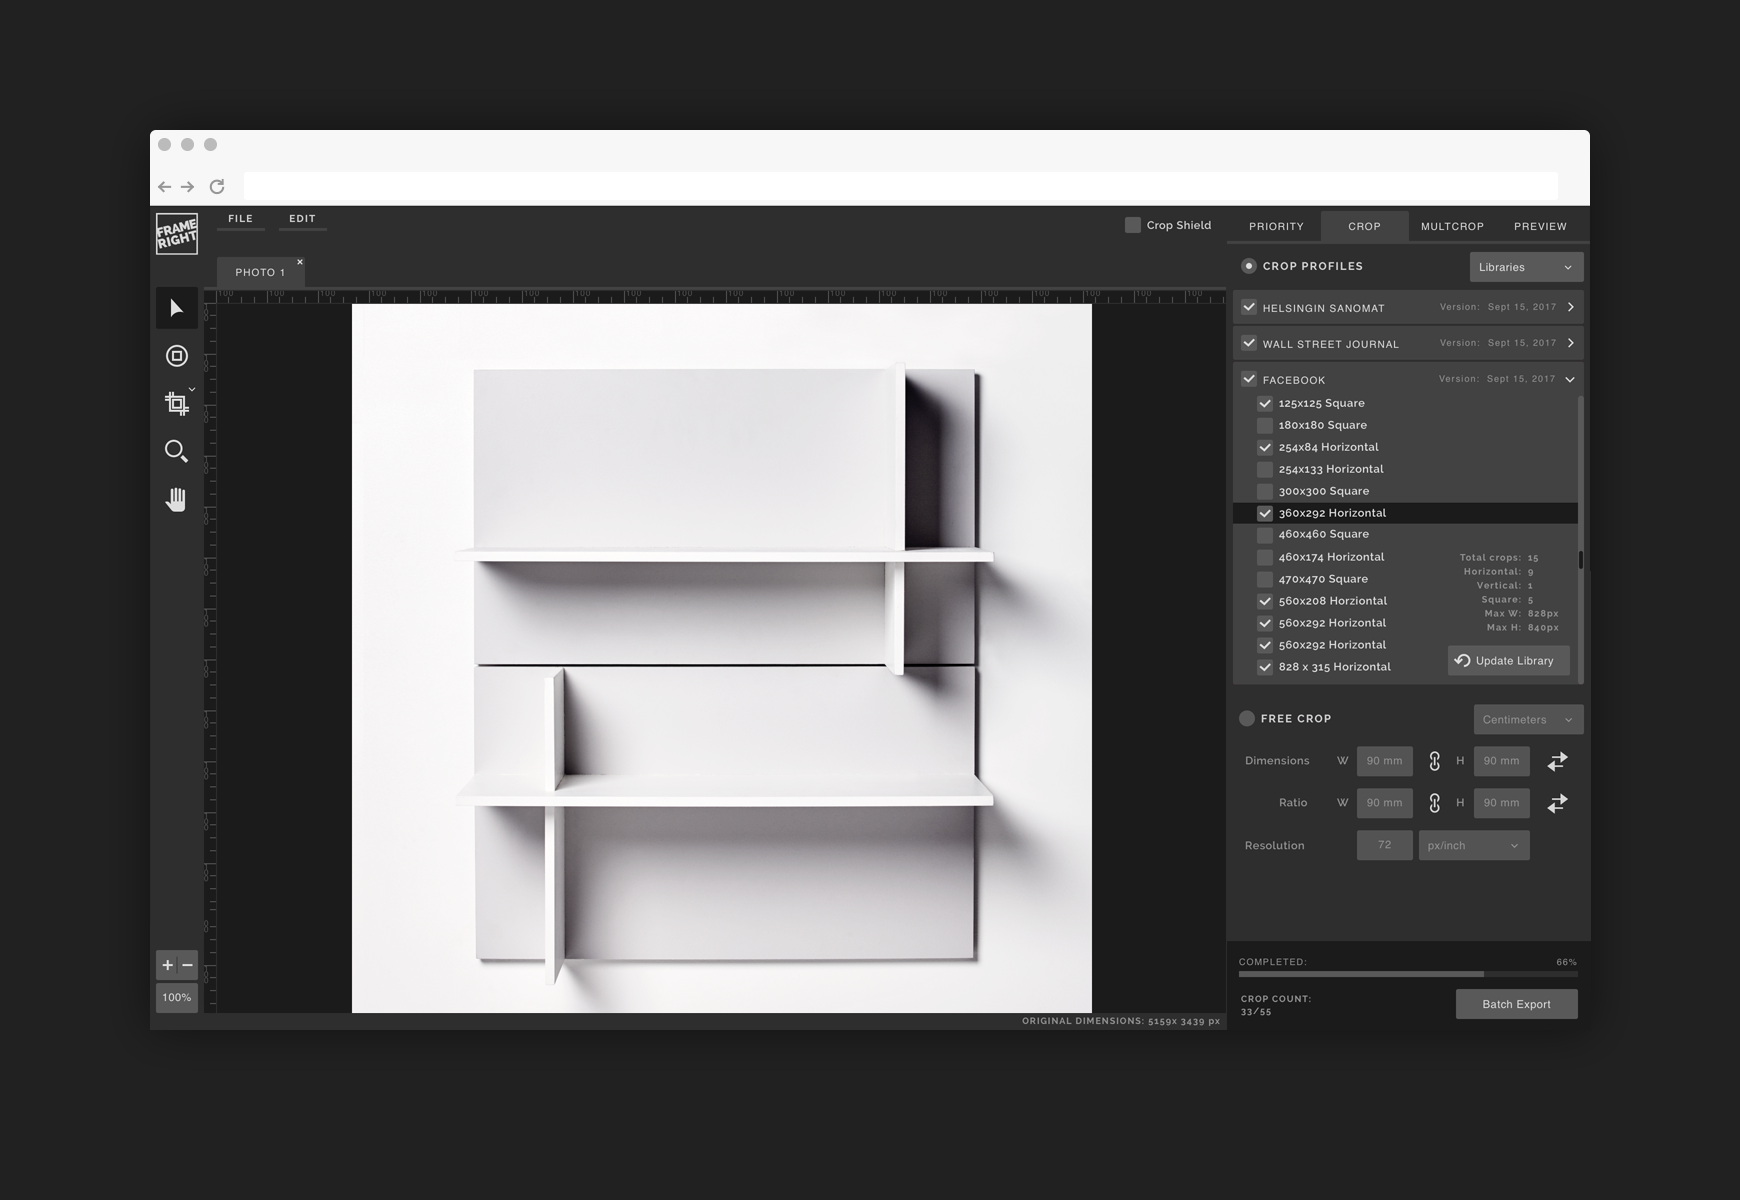Swap Dimensions width and height
This screenshot has width=1740, height=1200.
[x=1557, y=761]
